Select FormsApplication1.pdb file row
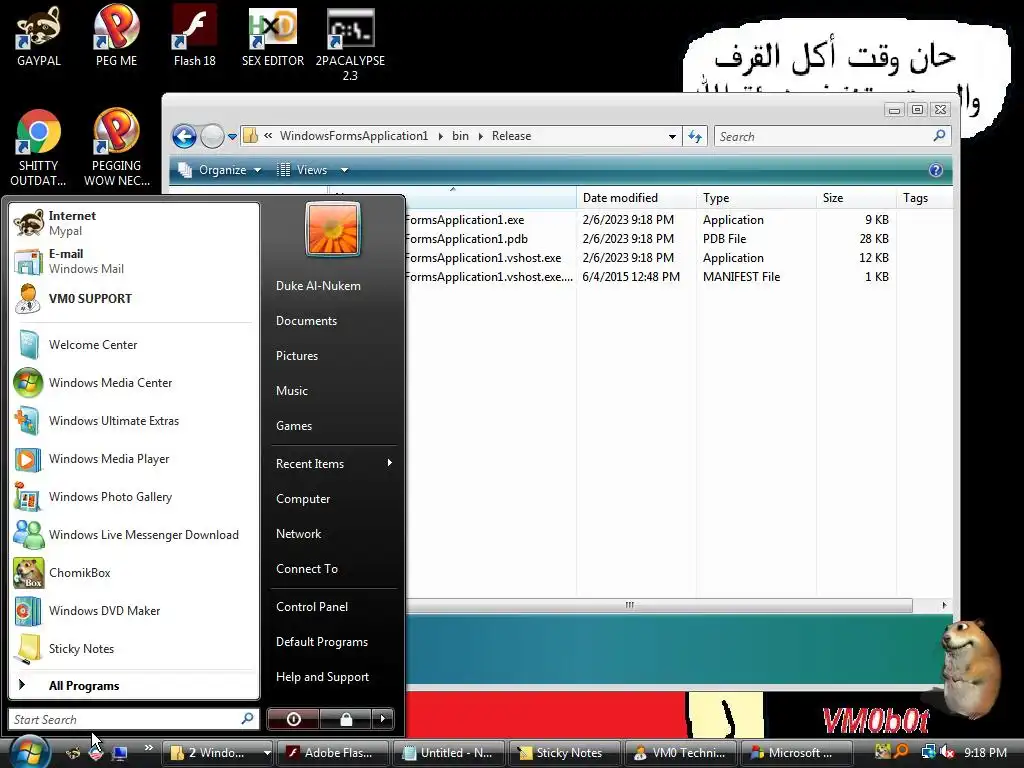This screenshot has width=1024, height=768. tap(647, 239)
